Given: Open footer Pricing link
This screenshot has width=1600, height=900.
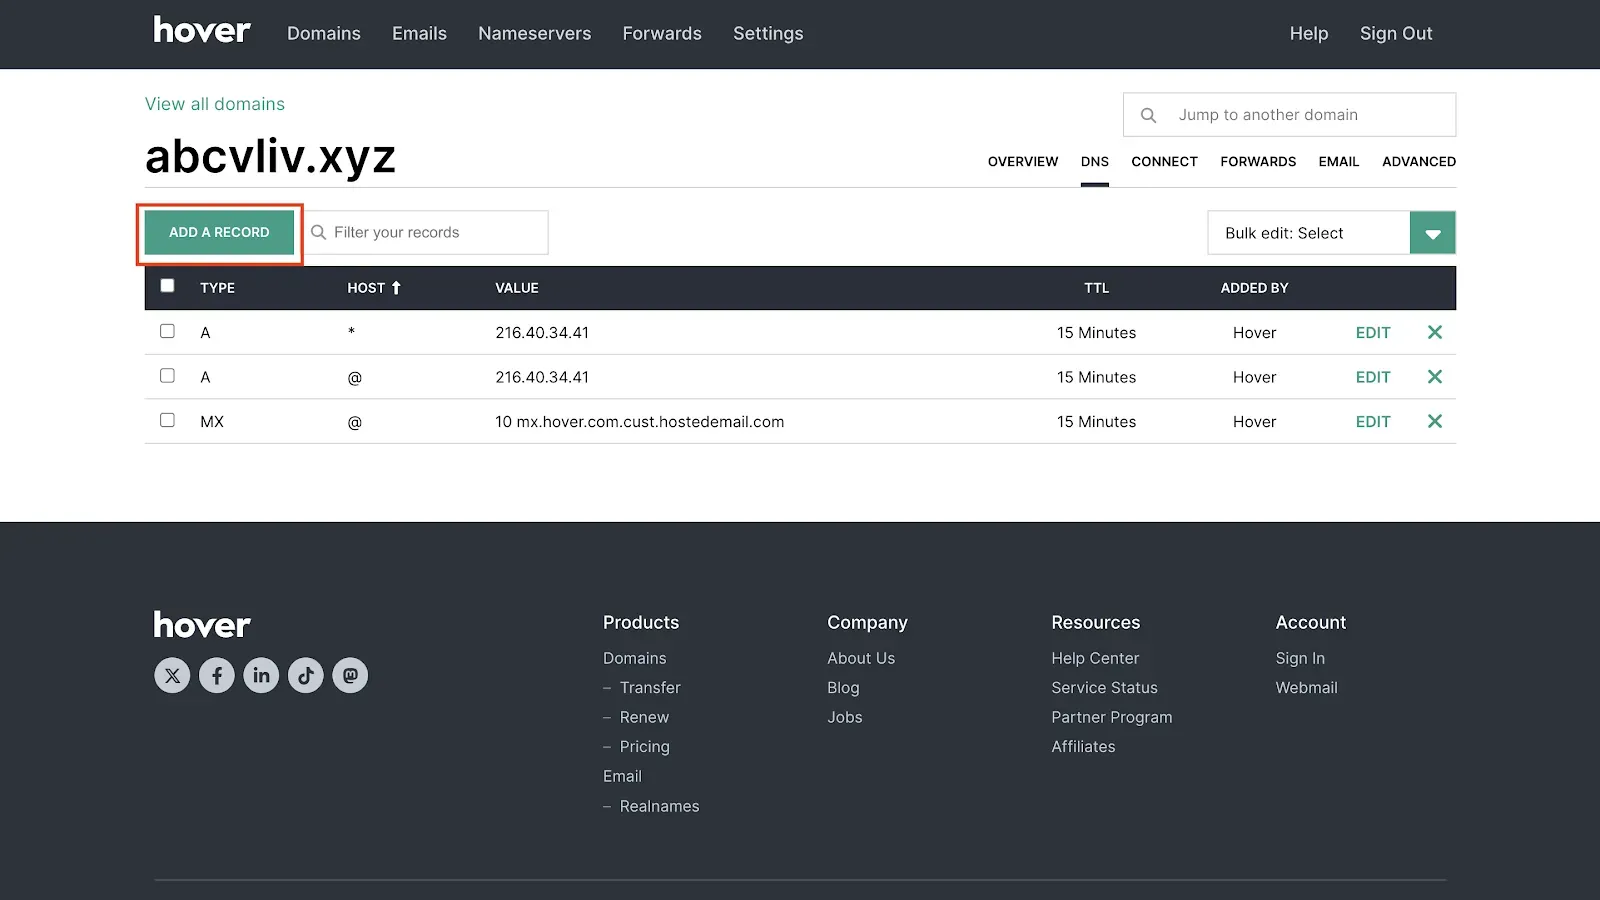Looking at the screenshot, I should tap(645, 747).
